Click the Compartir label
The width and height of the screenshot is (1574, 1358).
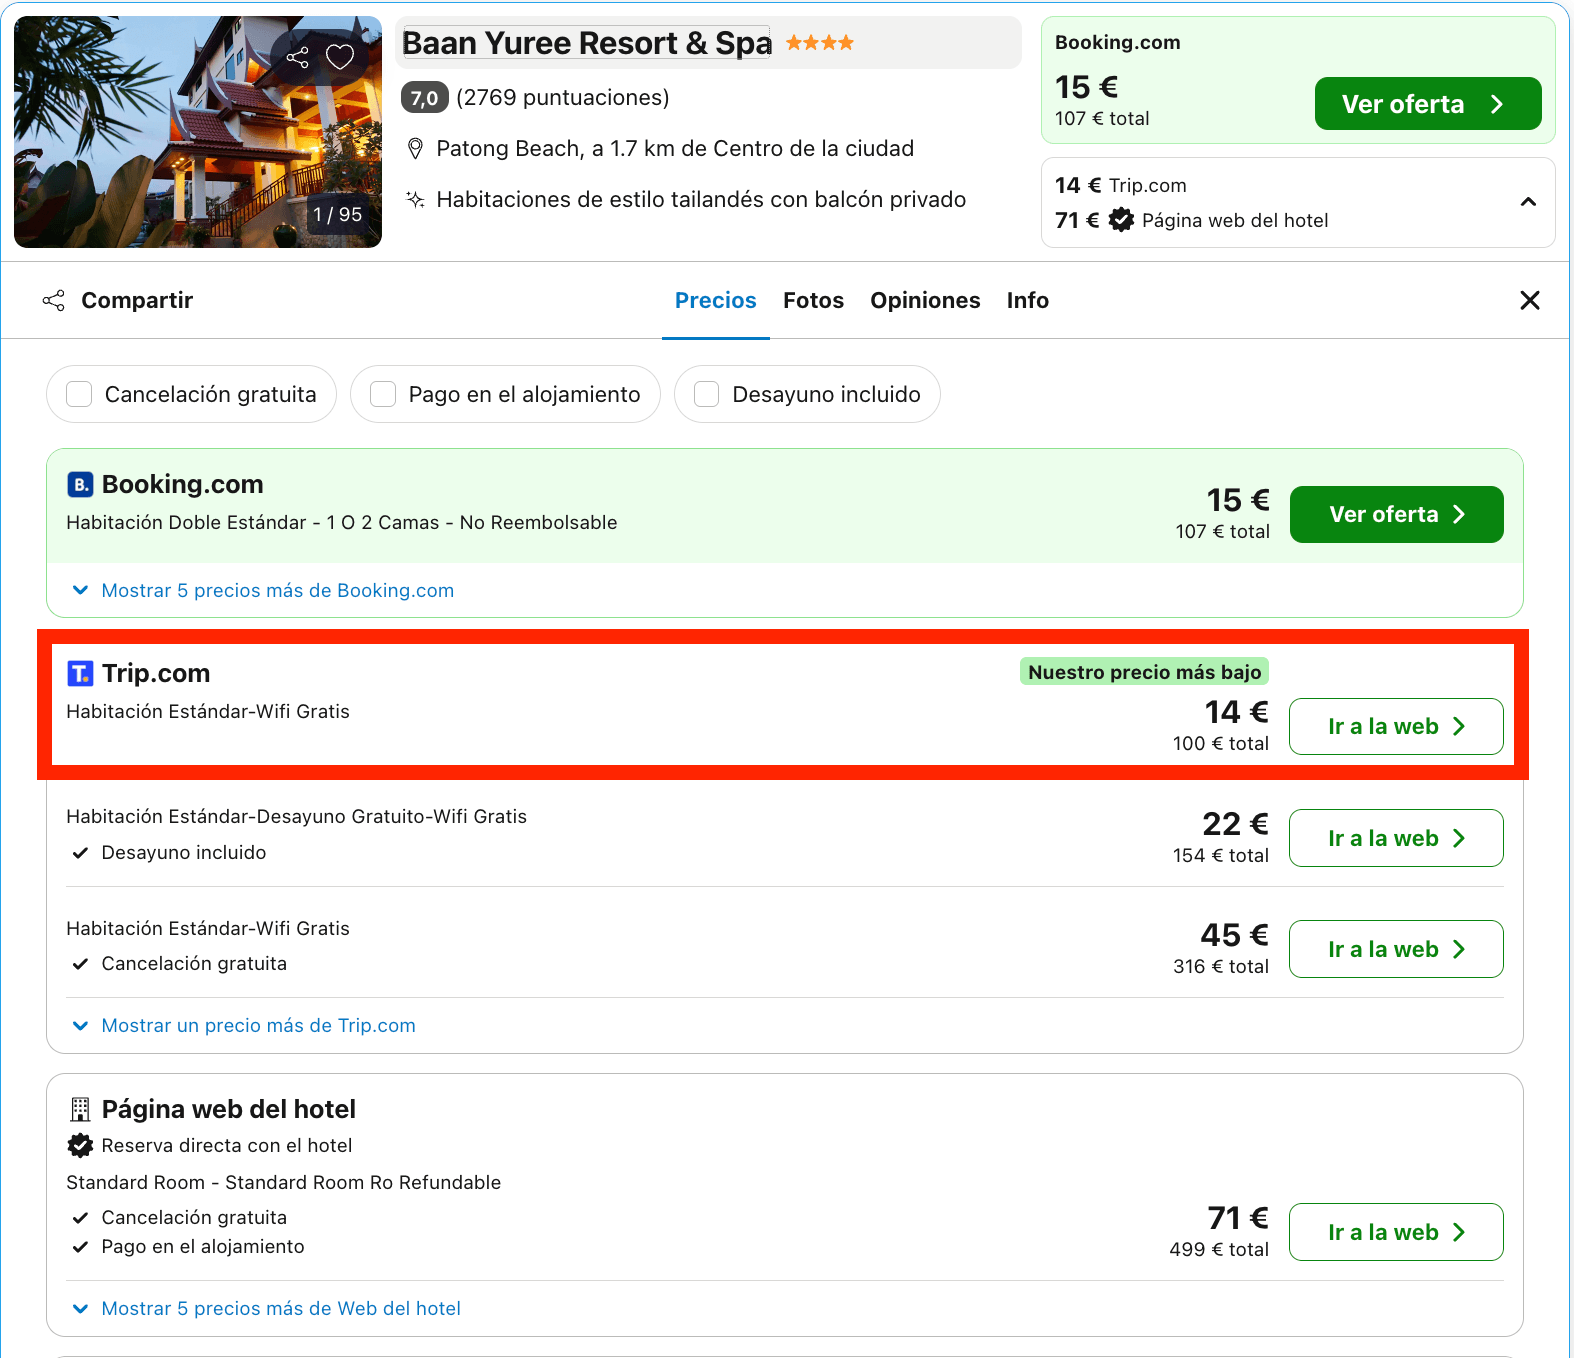click(x=137, y=300)
